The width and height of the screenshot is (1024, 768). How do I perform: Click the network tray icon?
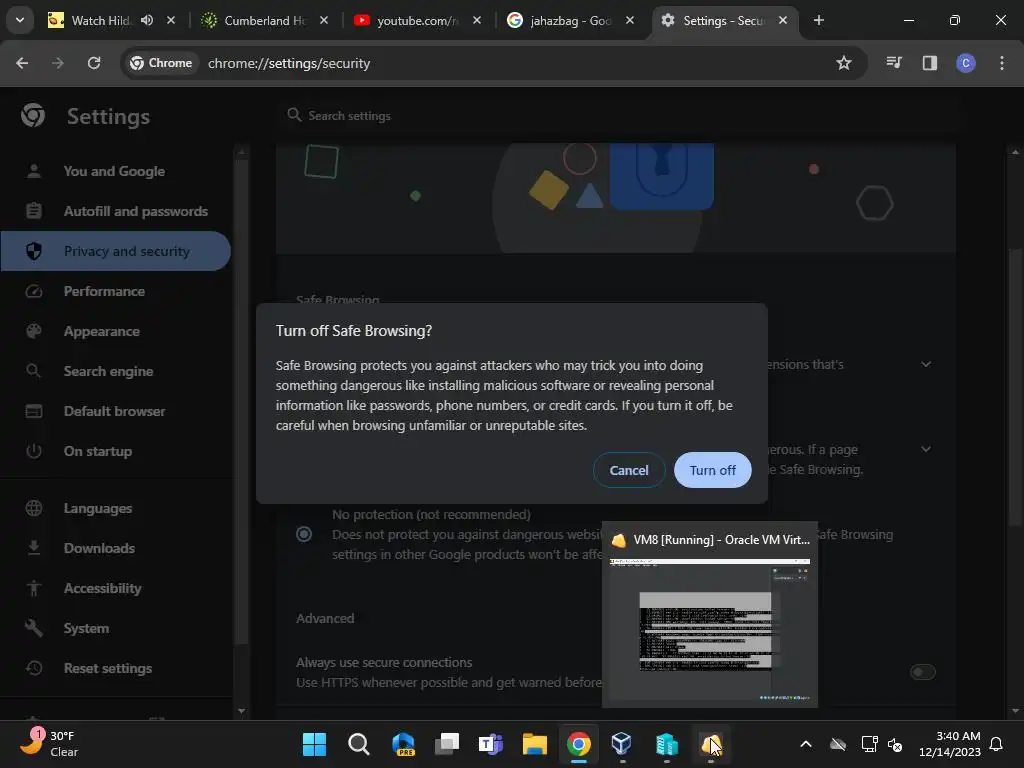[869, 744]
